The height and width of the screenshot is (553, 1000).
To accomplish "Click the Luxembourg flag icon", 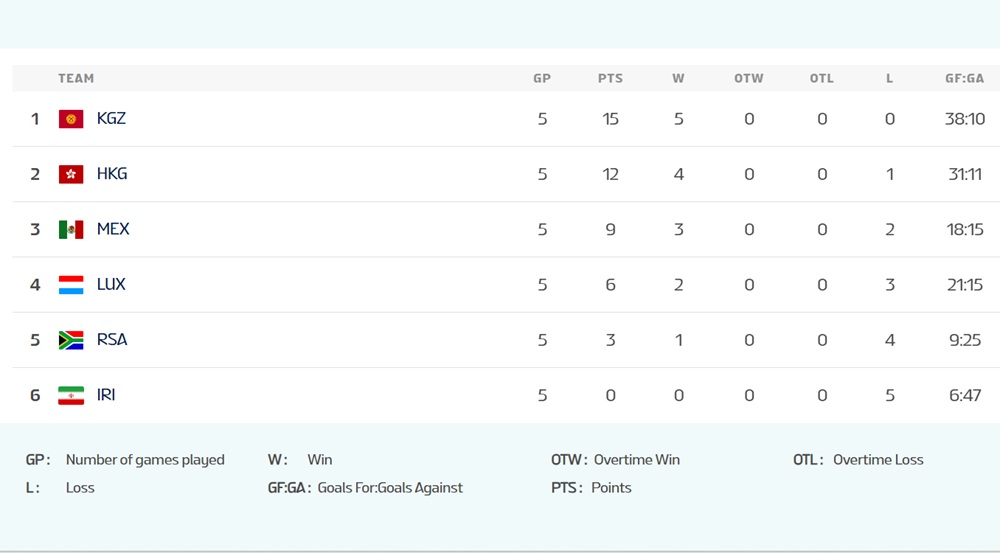I will pos(70,284).
